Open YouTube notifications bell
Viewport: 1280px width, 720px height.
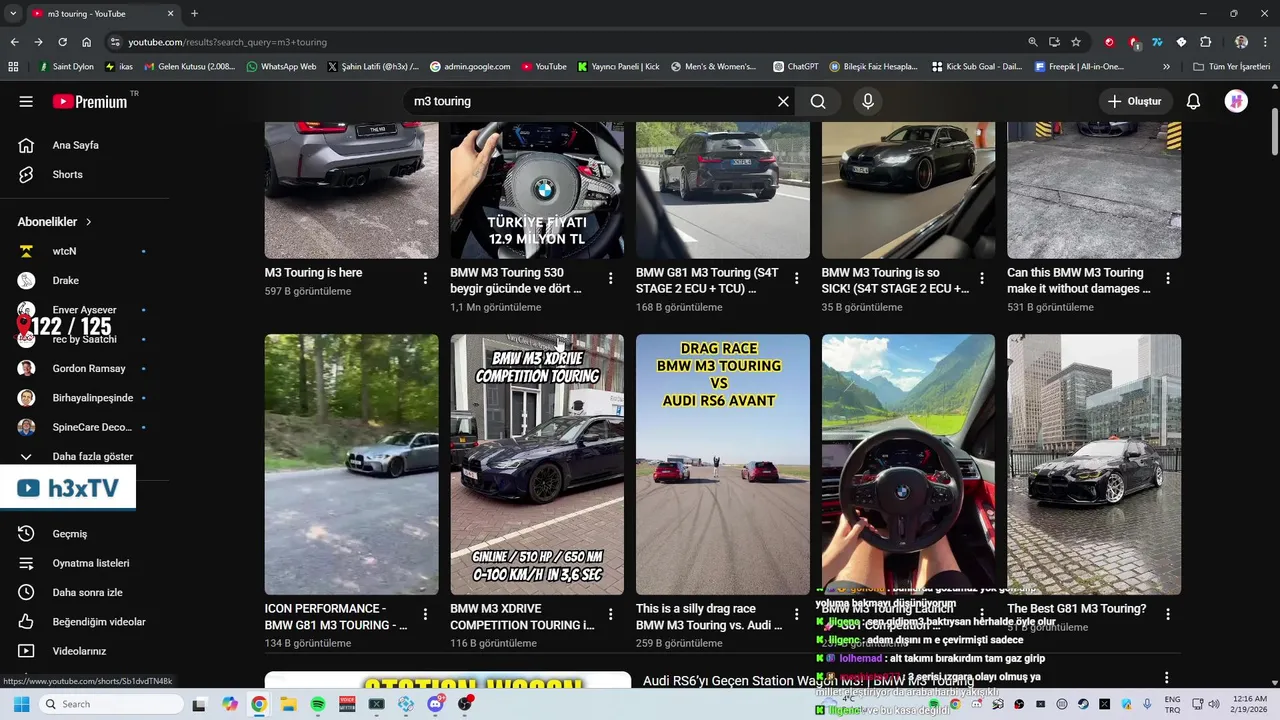pyautogui.click(x=1193, y=101)
